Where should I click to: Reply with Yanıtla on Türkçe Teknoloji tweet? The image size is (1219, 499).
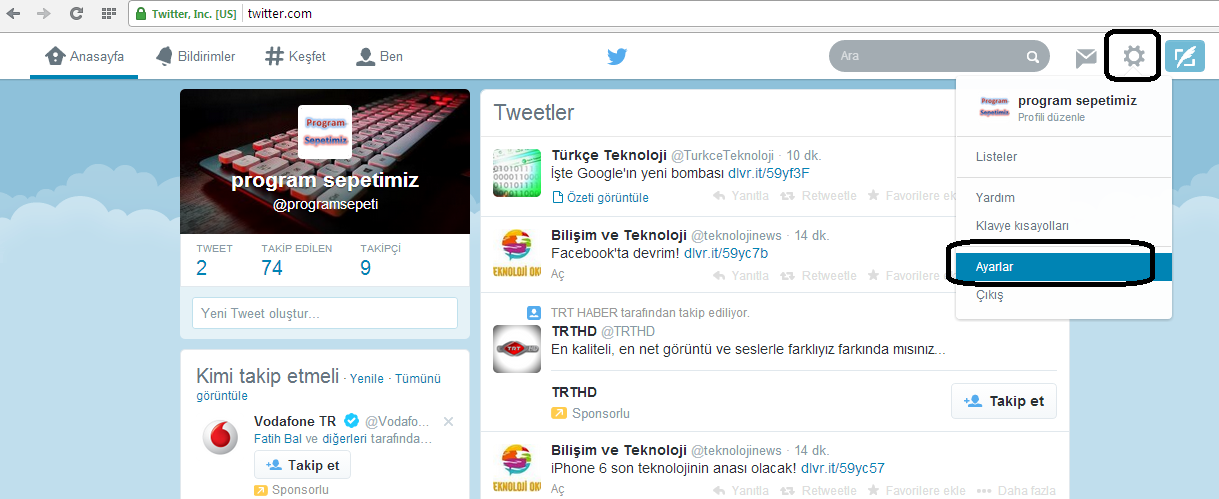point(741,196)
